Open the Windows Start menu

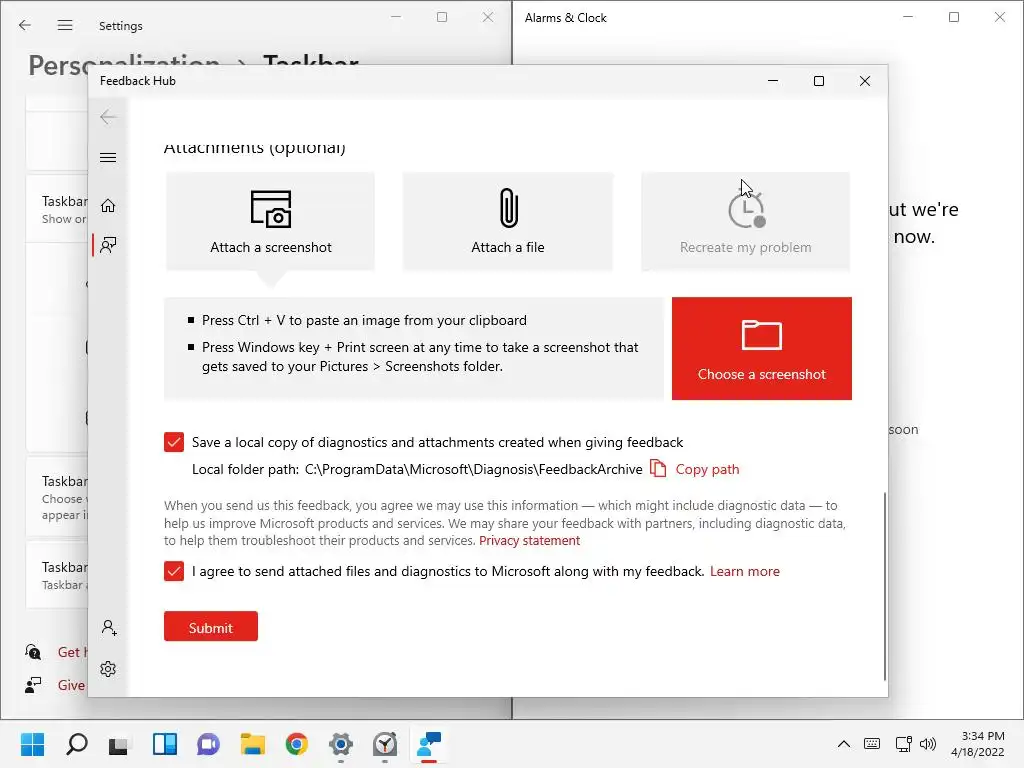(32, 744)
